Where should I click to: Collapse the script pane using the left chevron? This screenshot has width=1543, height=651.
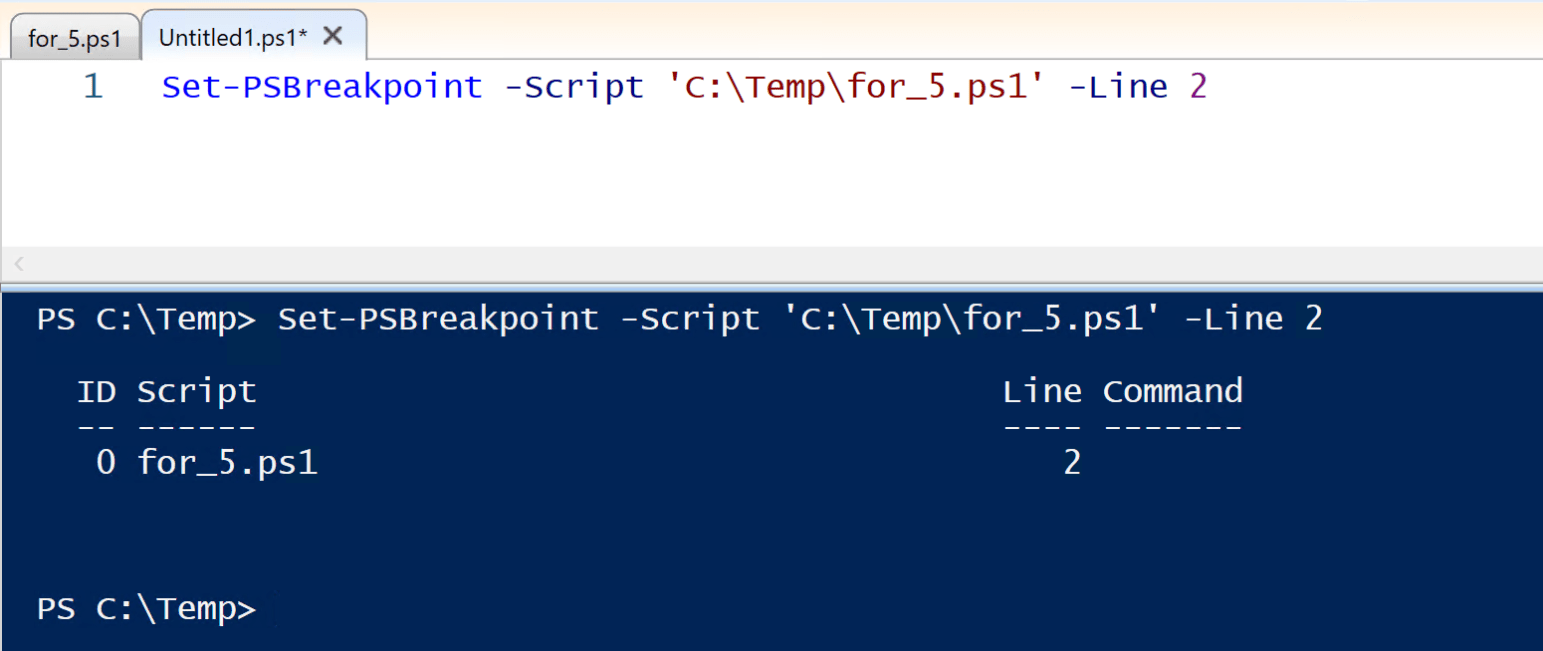click(x=18, y=264)
